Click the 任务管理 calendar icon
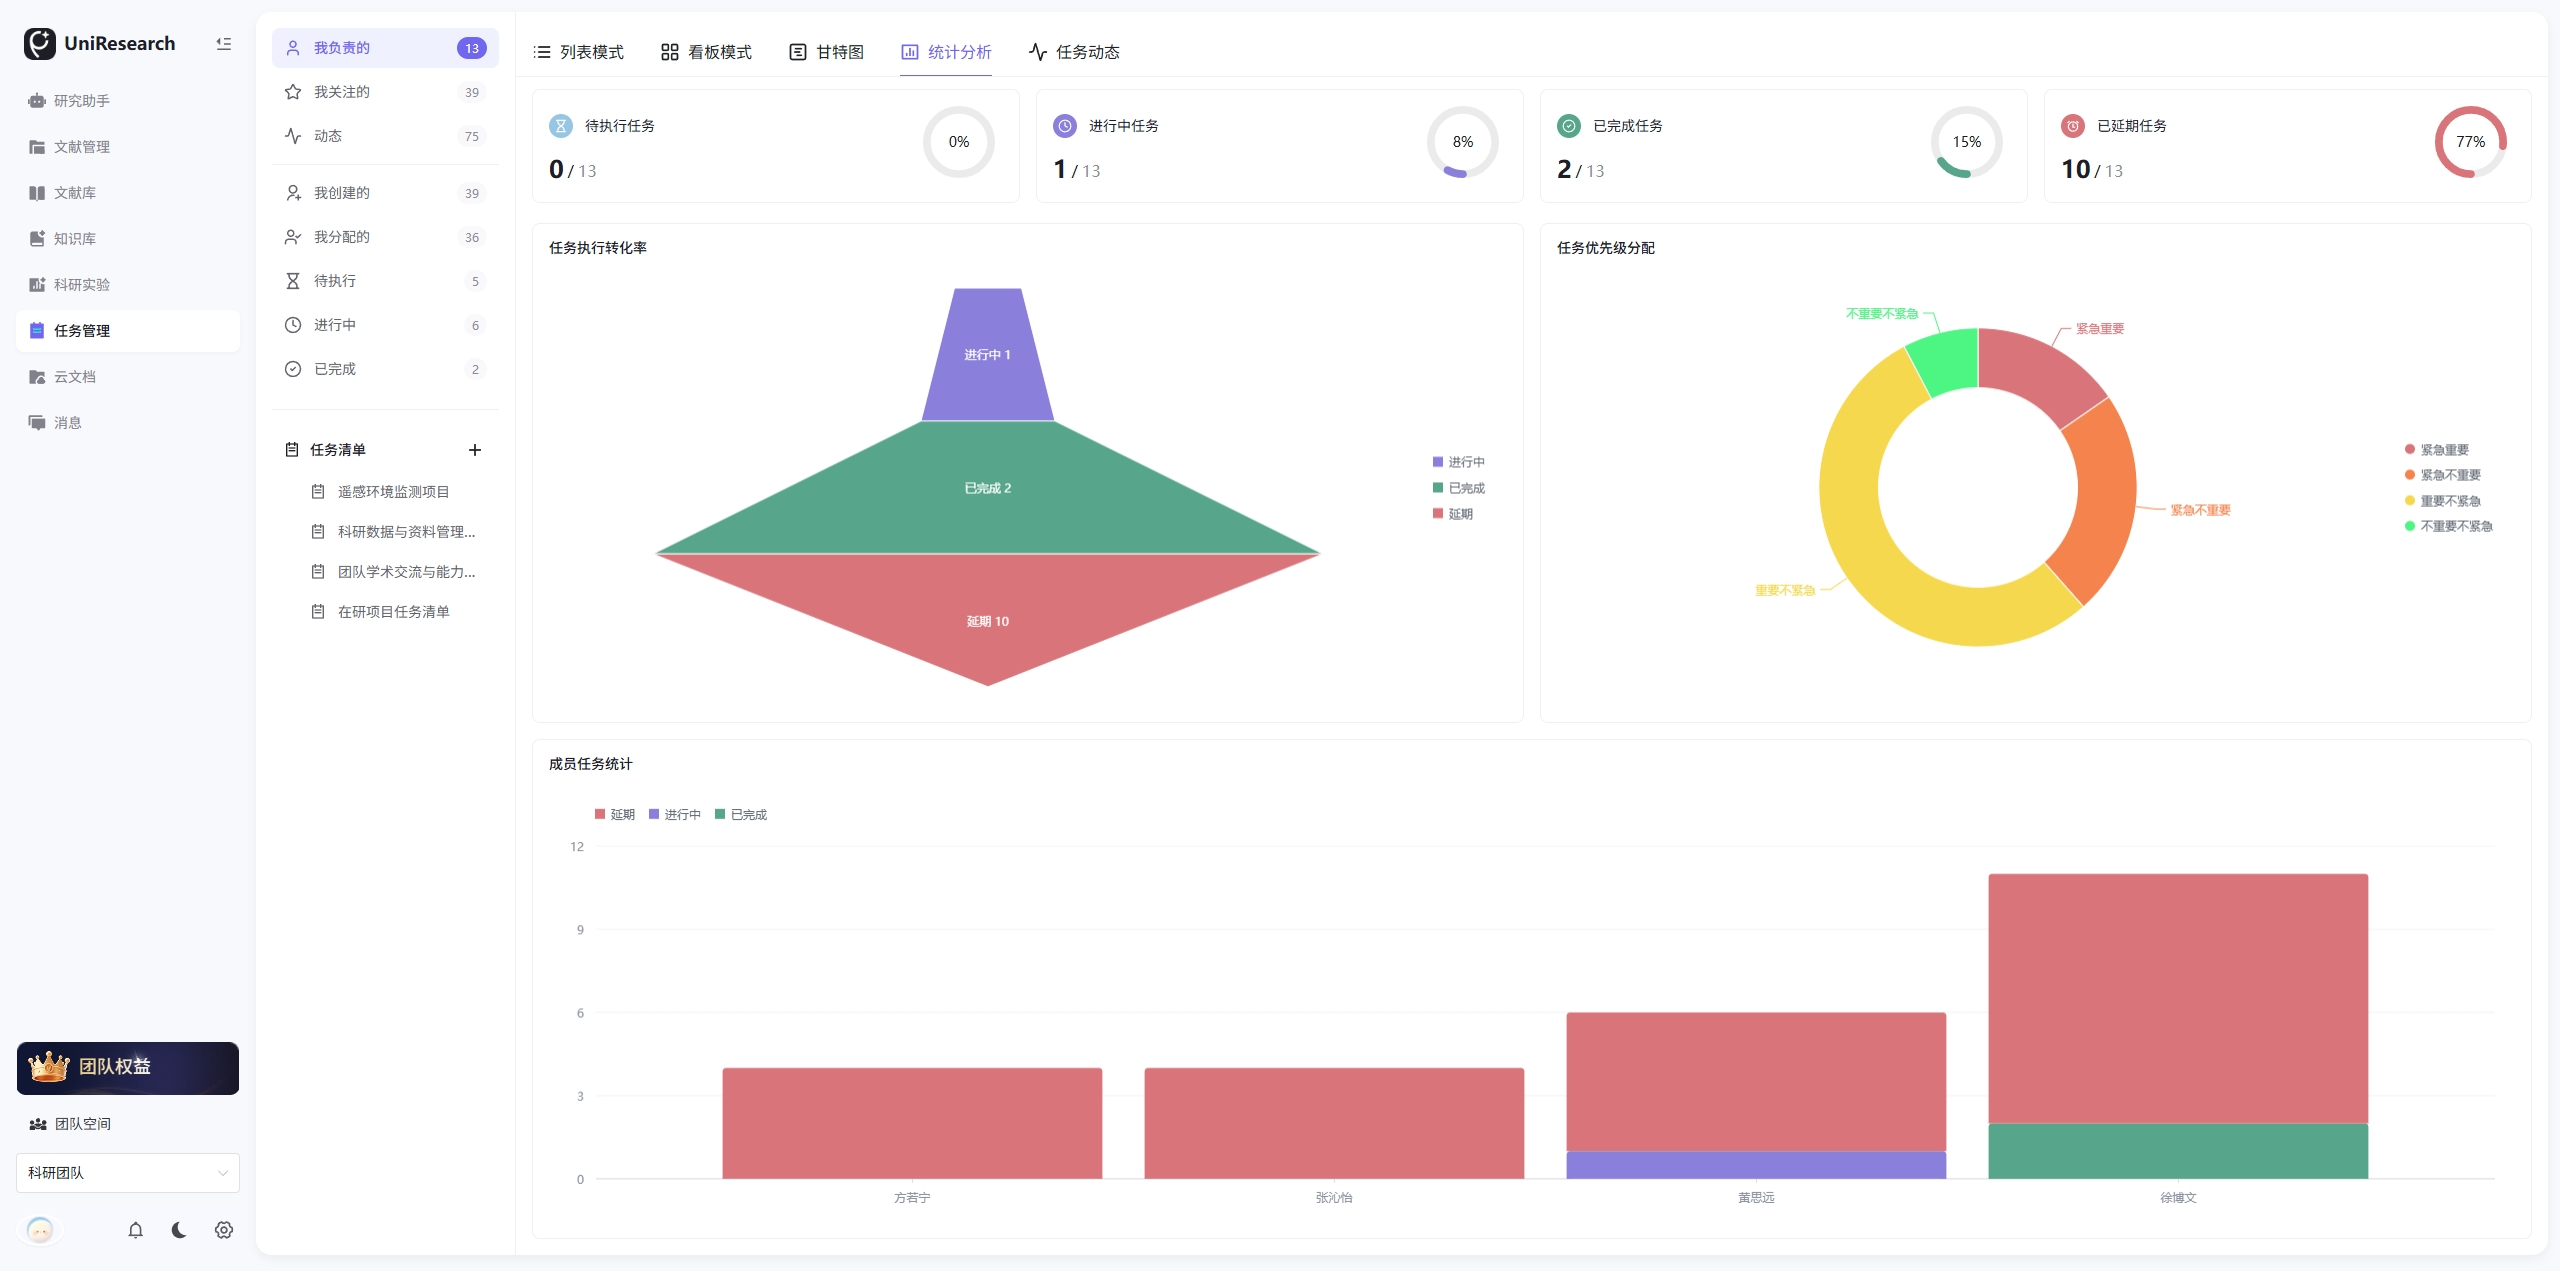 click(37, 331)
